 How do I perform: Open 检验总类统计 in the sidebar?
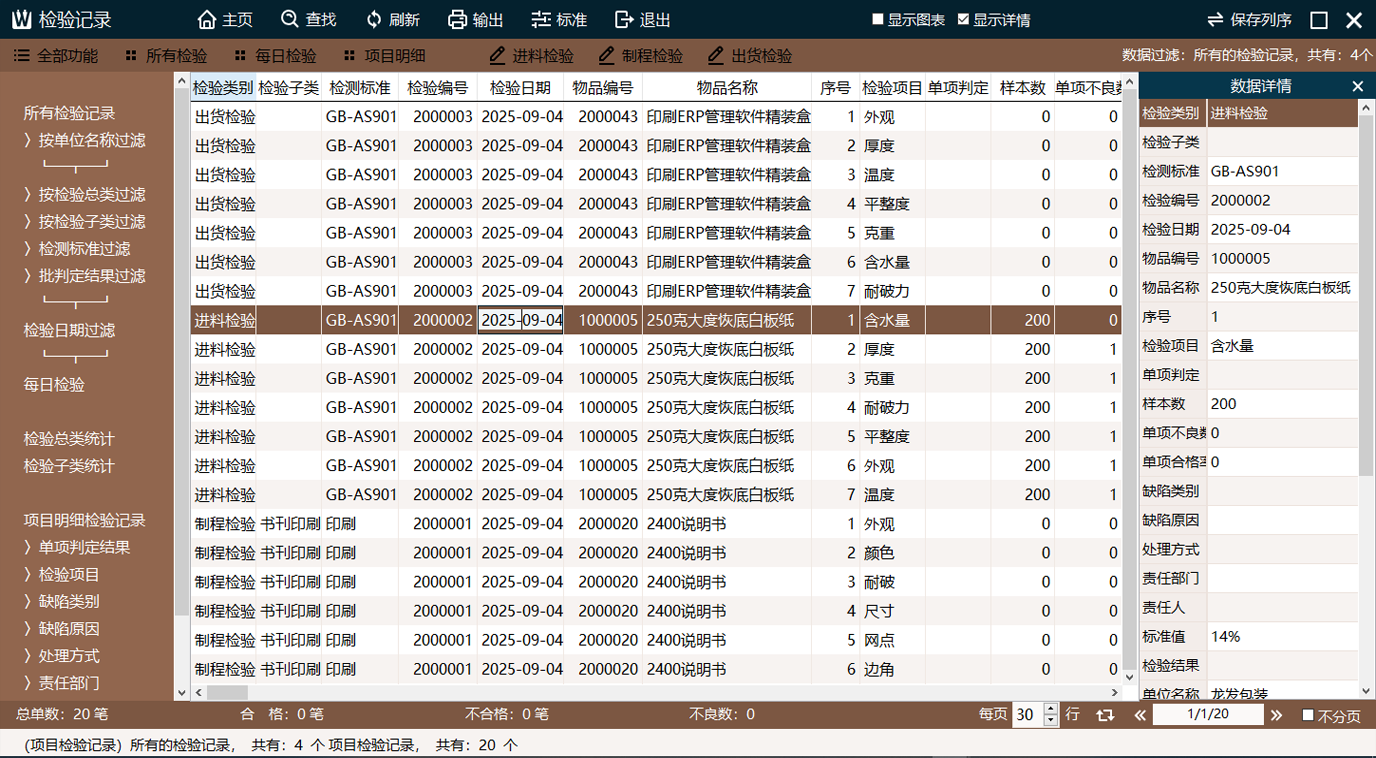click(69, 439)
